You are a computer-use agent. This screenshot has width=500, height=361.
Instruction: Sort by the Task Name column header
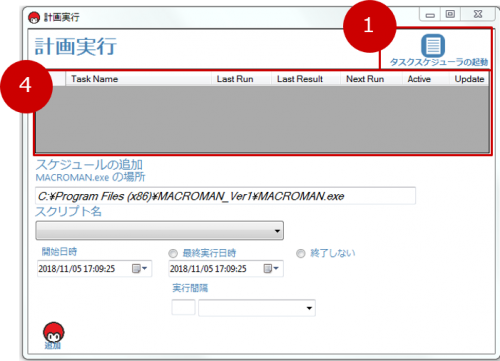(x=138, y=79)
